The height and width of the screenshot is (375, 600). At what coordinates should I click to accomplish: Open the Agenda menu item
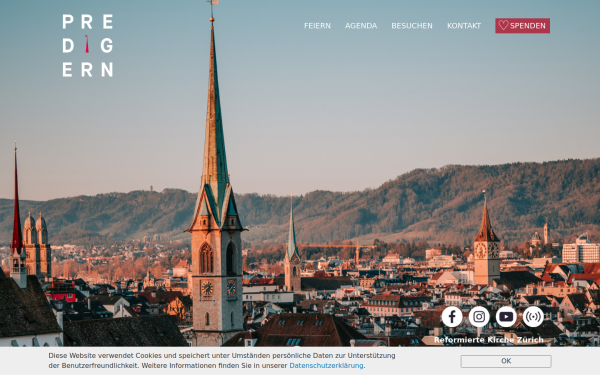coord(361,26)
